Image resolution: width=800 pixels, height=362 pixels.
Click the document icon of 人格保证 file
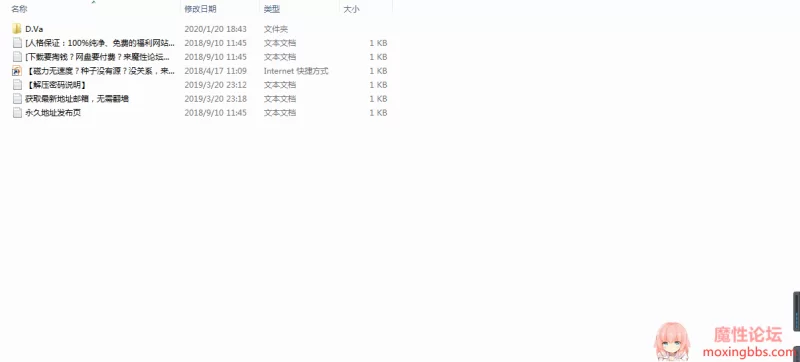pos(17,43)
